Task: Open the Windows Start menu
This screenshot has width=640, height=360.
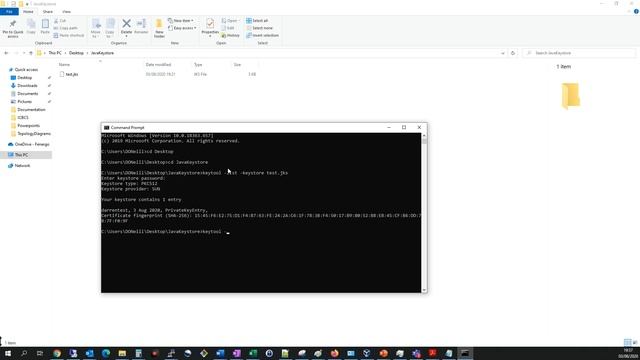Action: point(8,353)
